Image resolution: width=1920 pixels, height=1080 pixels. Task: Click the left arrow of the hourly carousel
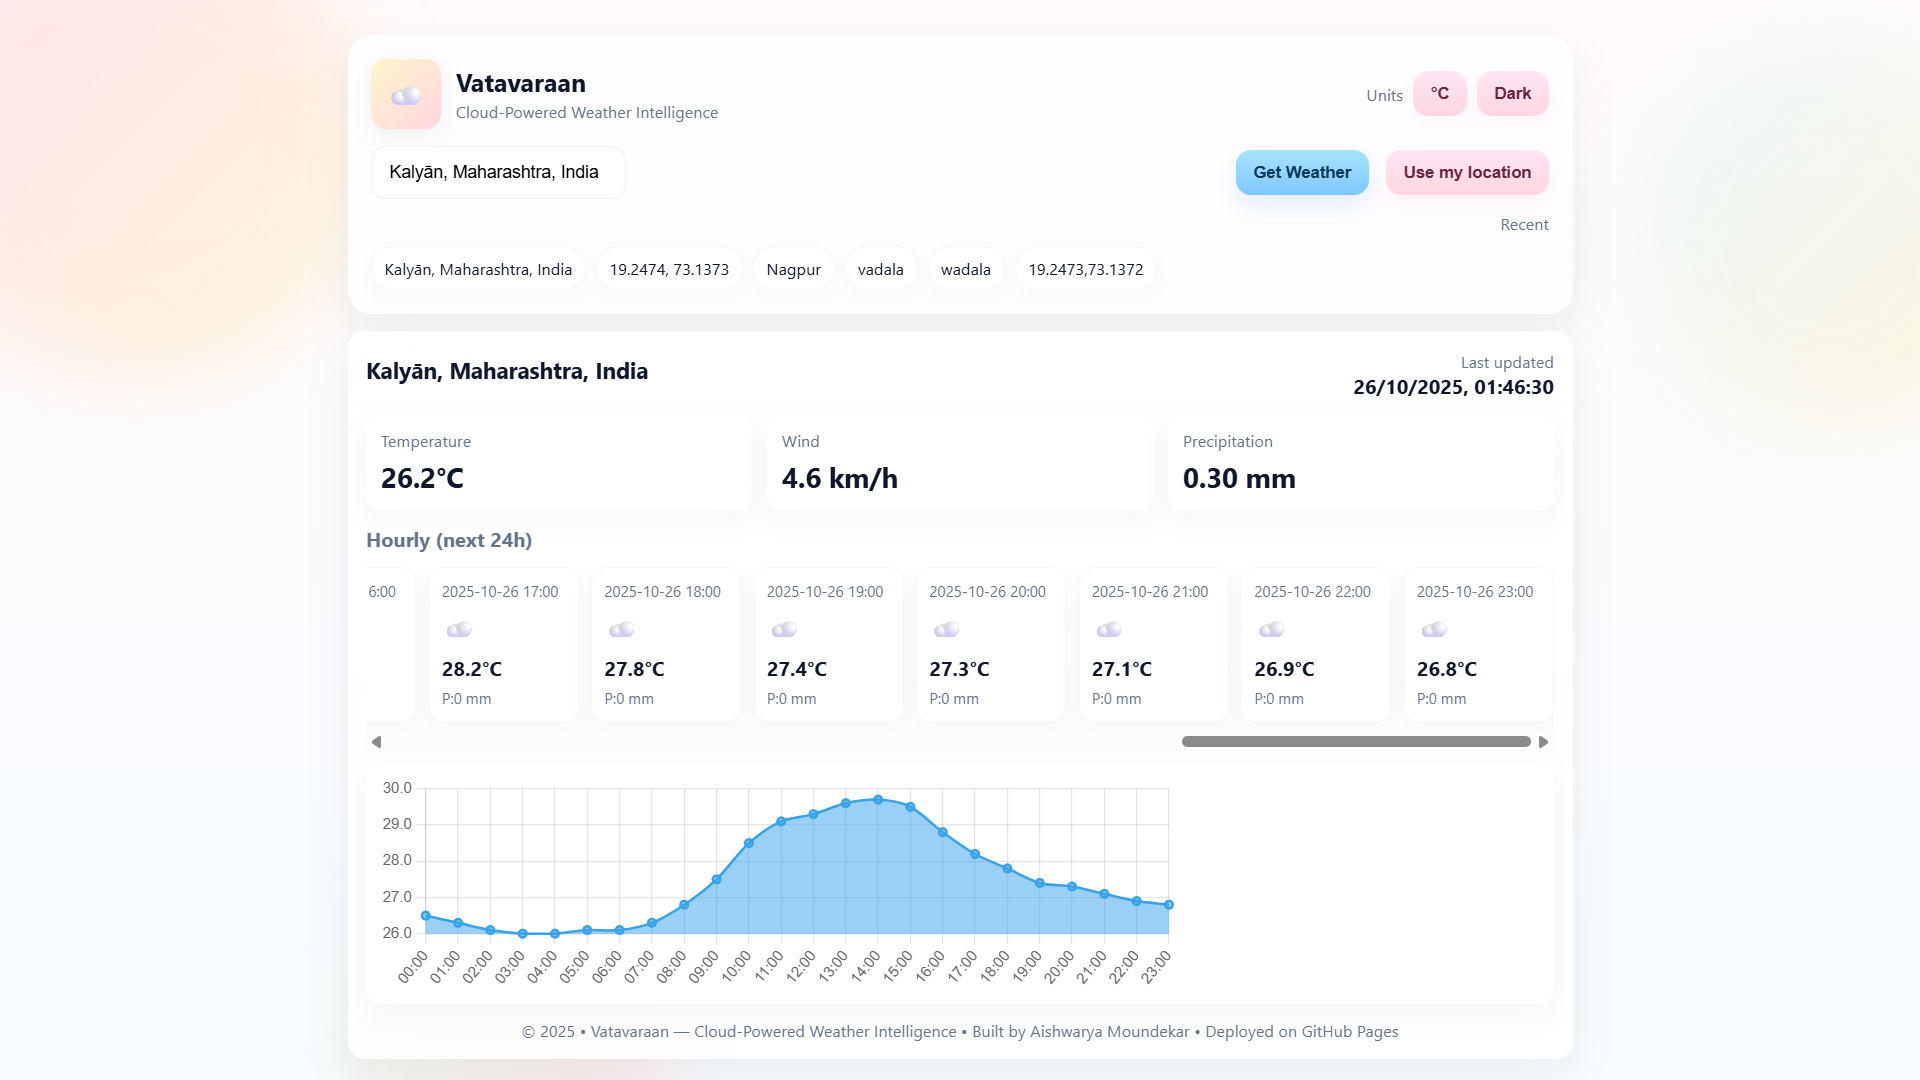[377, 742]
